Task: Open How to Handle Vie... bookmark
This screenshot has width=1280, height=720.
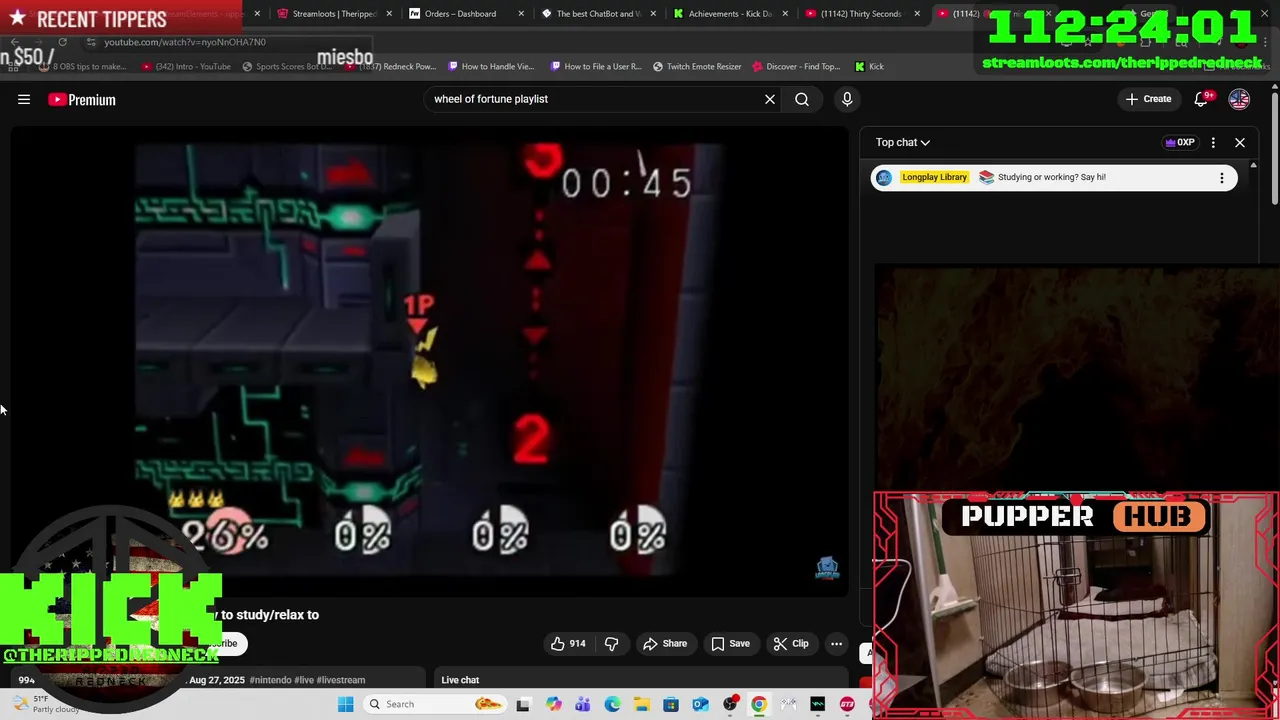Action: tap(491, 67)
